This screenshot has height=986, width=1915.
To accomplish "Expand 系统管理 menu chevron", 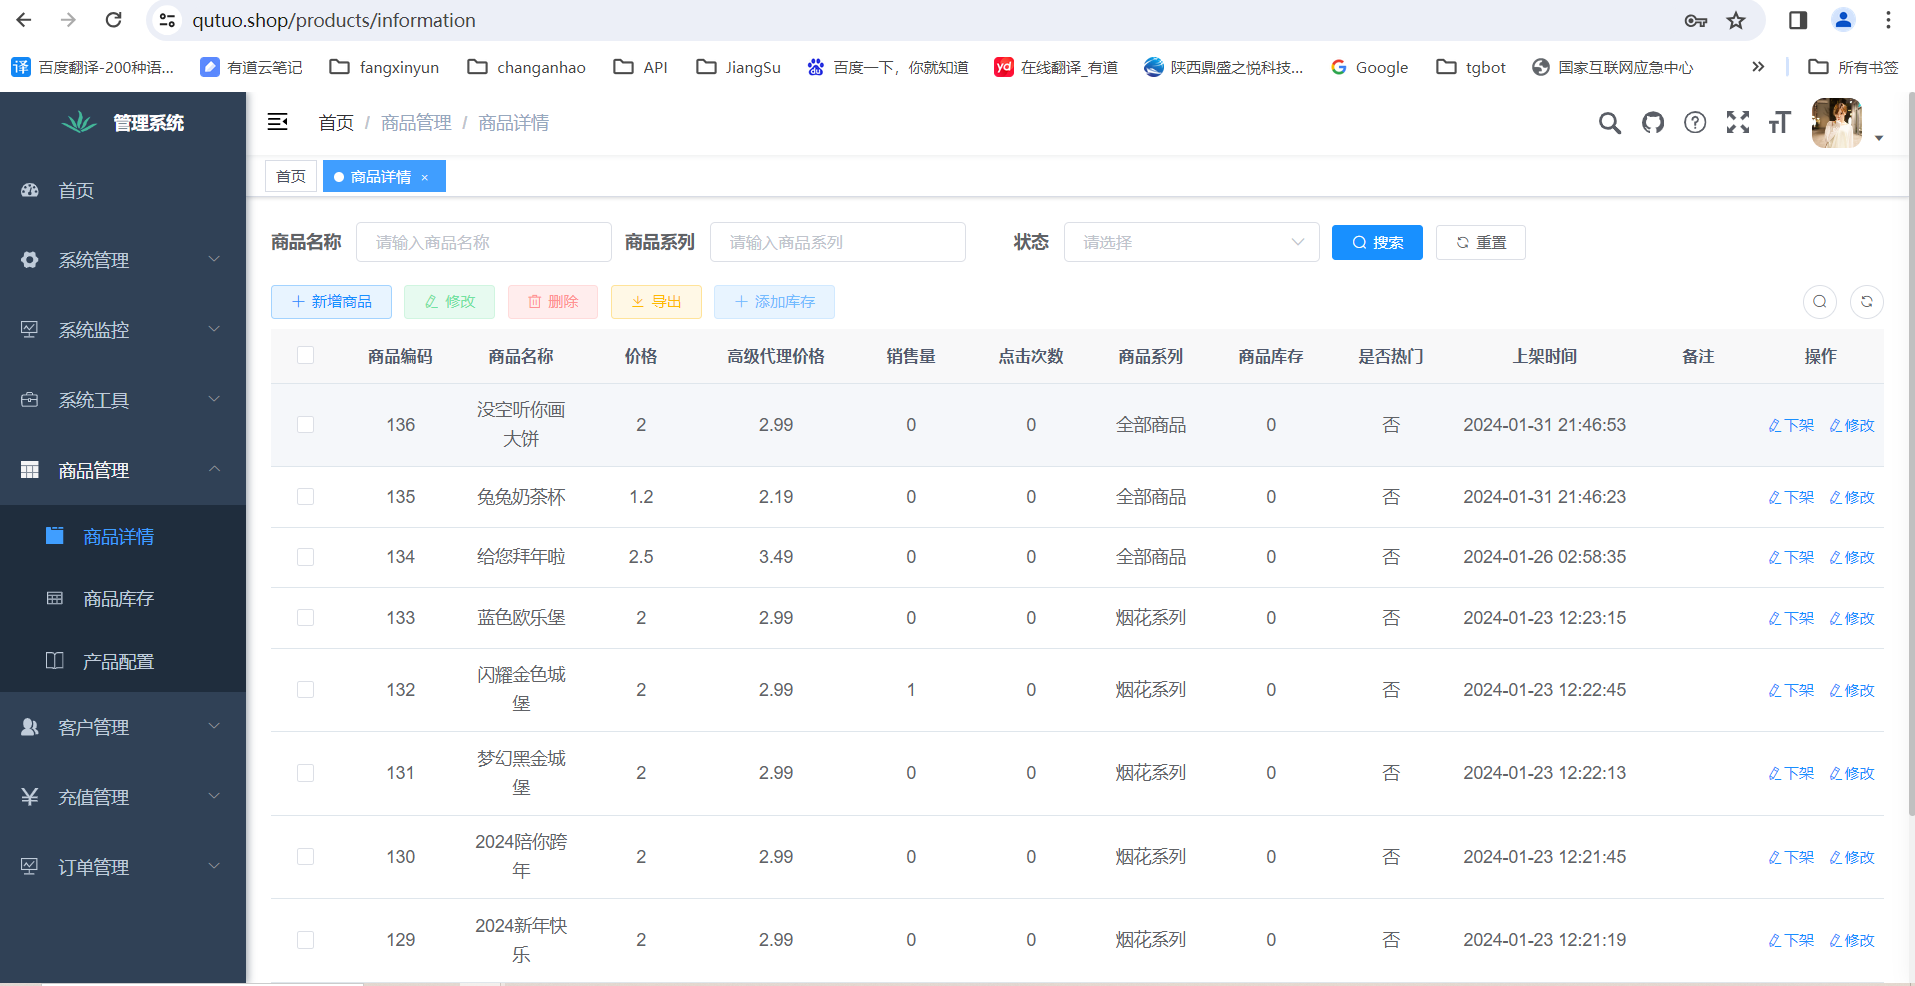I will (214, 259).
